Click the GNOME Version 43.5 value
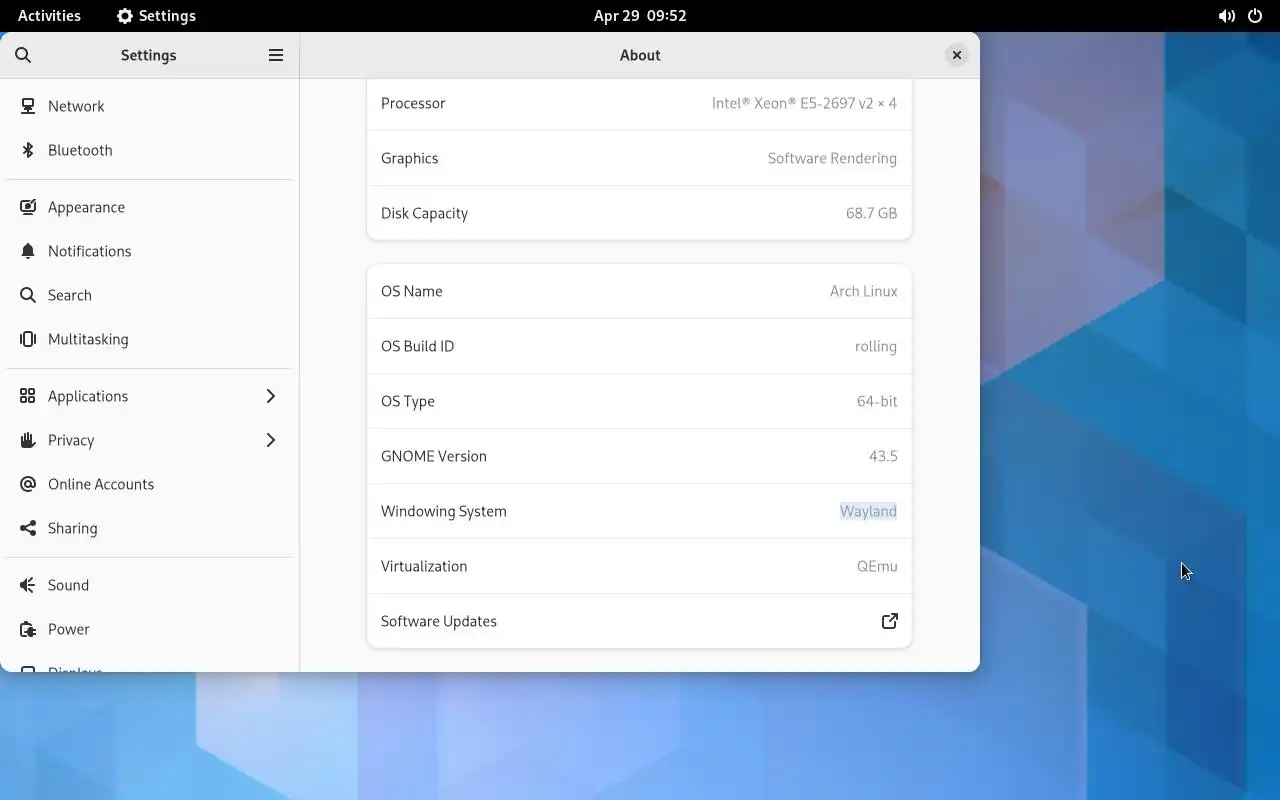Screen dimensions: 1280x800 [883, 456]
